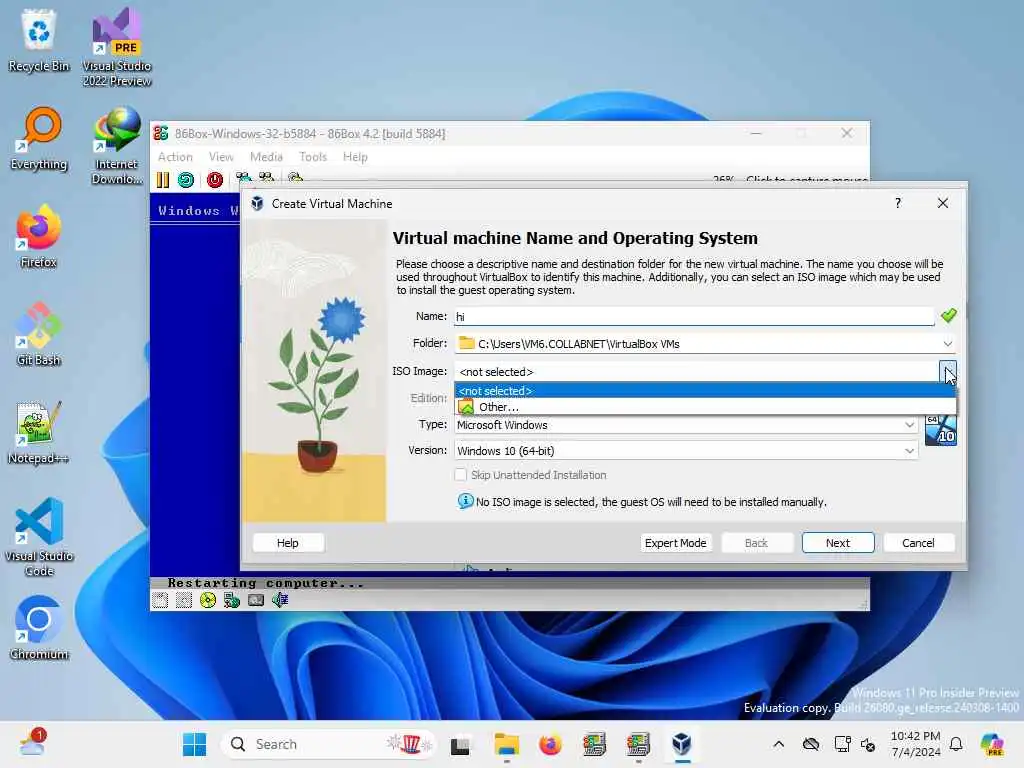Open File Explorer from the taskbar
Screen dimensions: 1024x768
507,744
